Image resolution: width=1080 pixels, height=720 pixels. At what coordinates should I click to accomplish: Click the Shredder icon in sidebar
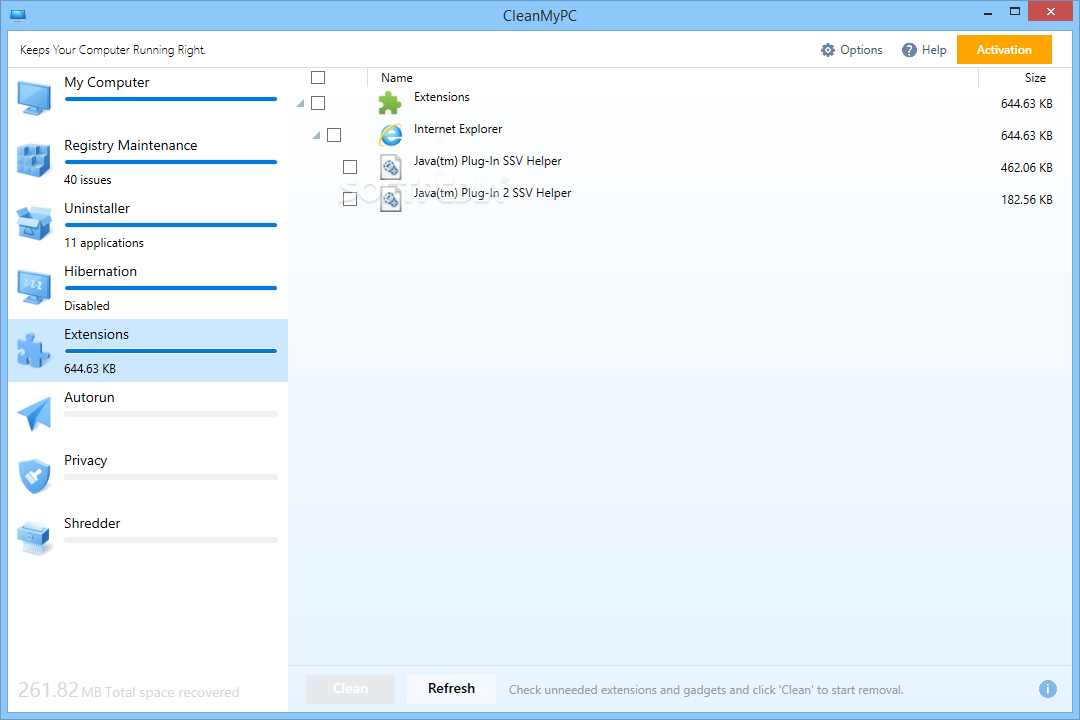(x=34, y=538)
